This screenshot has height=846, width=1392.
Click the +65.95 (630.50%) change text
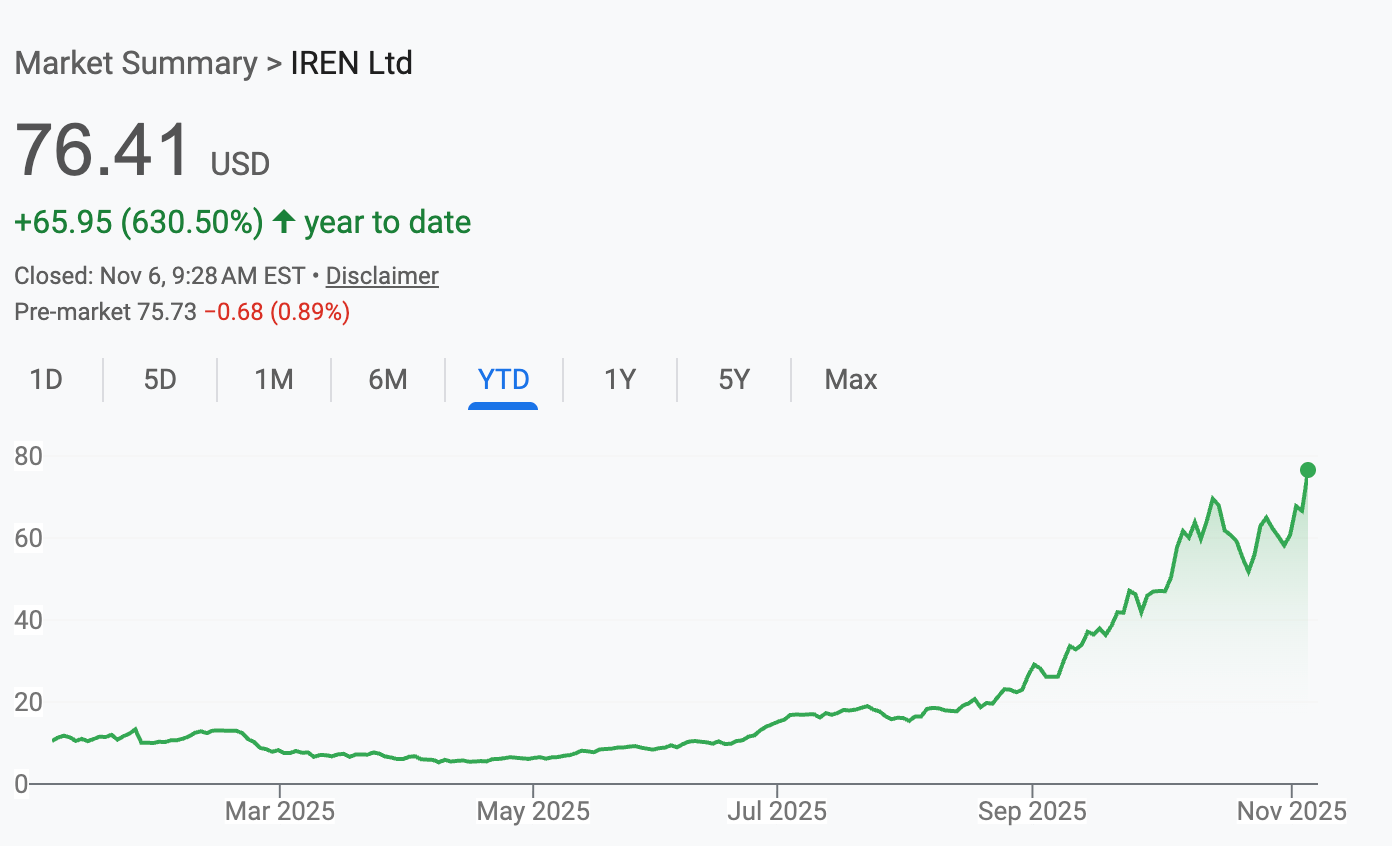pos(139,222)
